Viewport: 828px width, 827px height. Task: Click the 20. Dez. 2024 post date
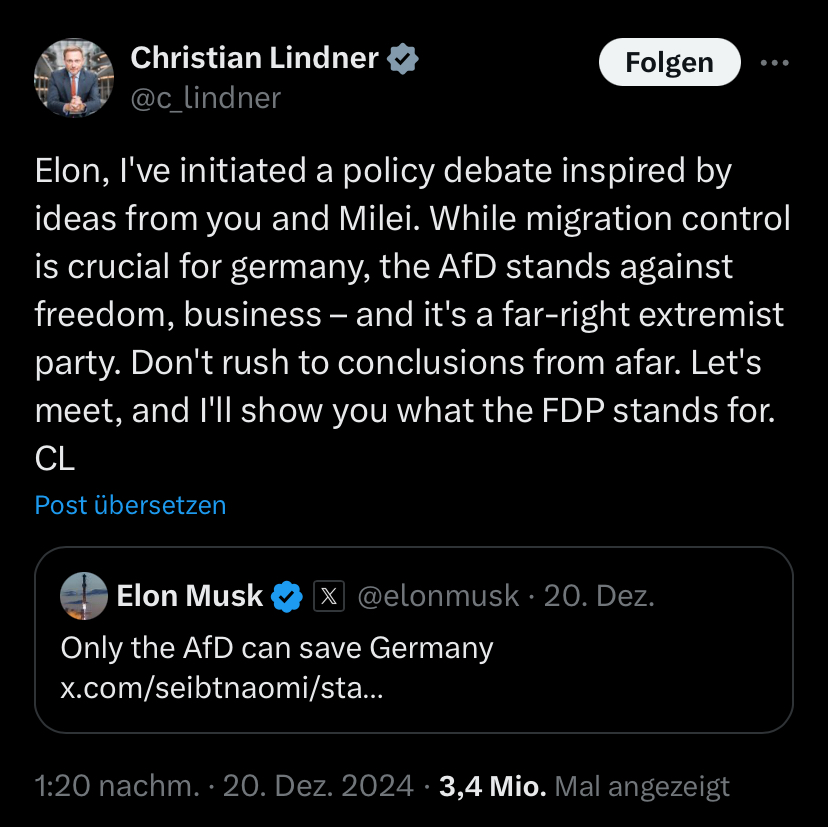(x=318, y=786)
